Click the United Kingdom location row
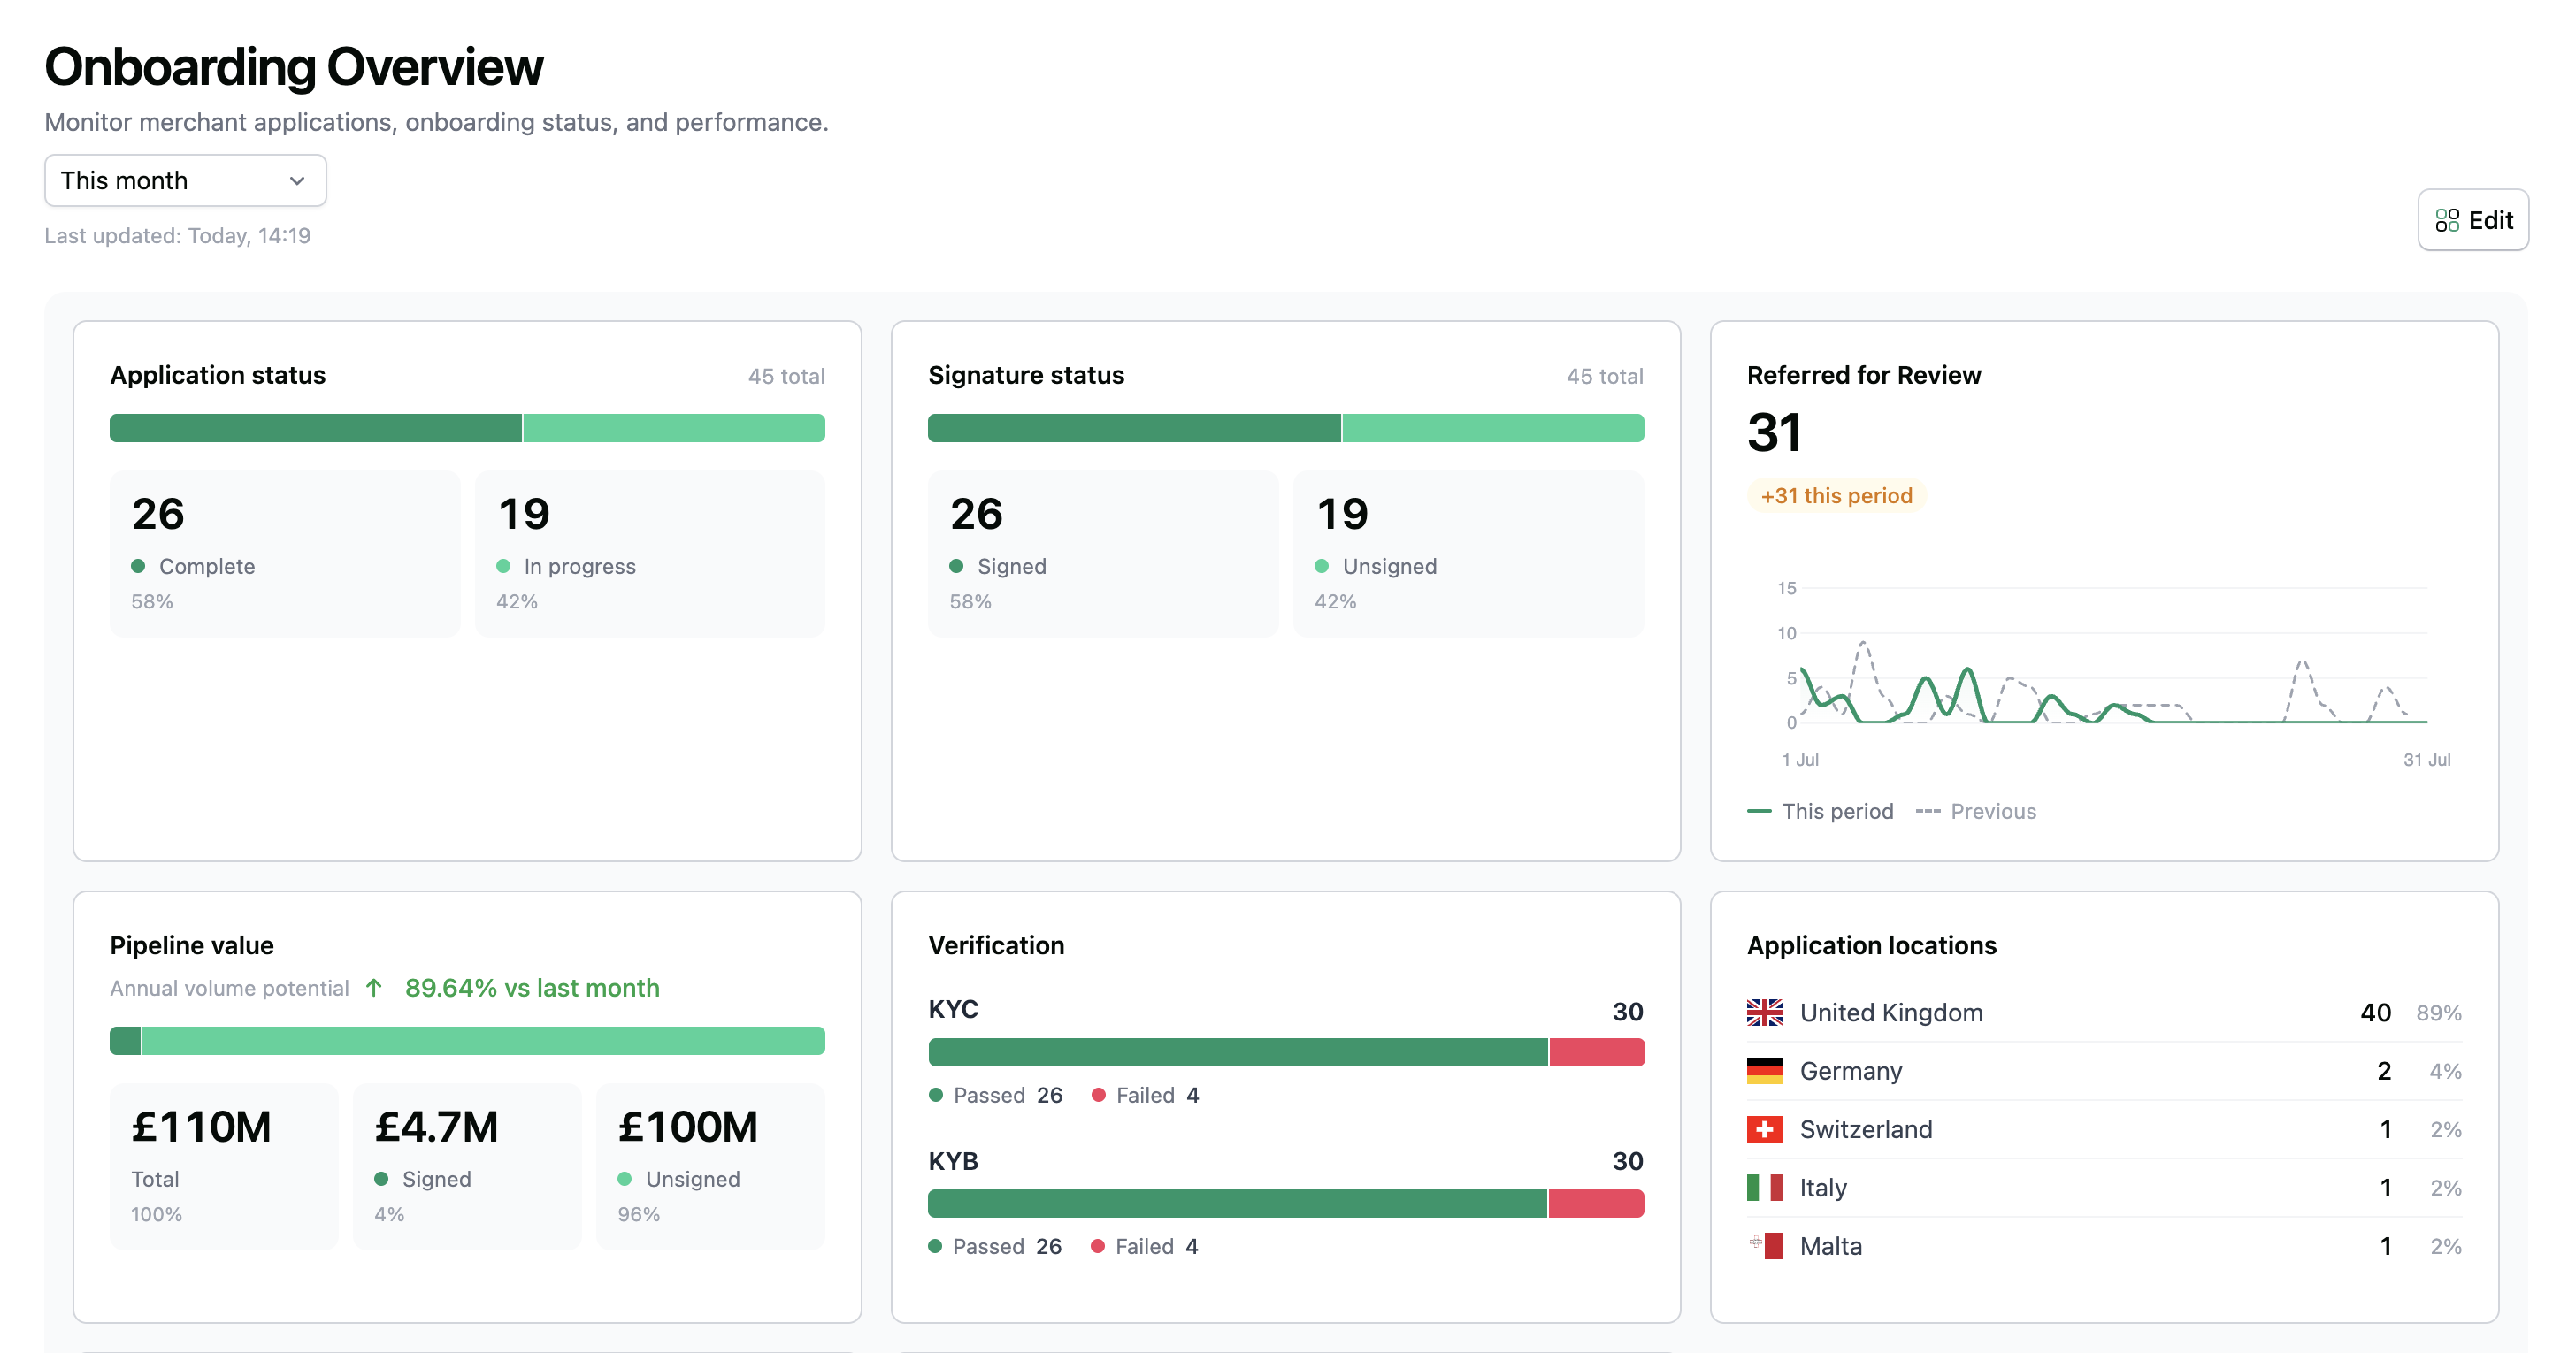 point(2104,1012)
